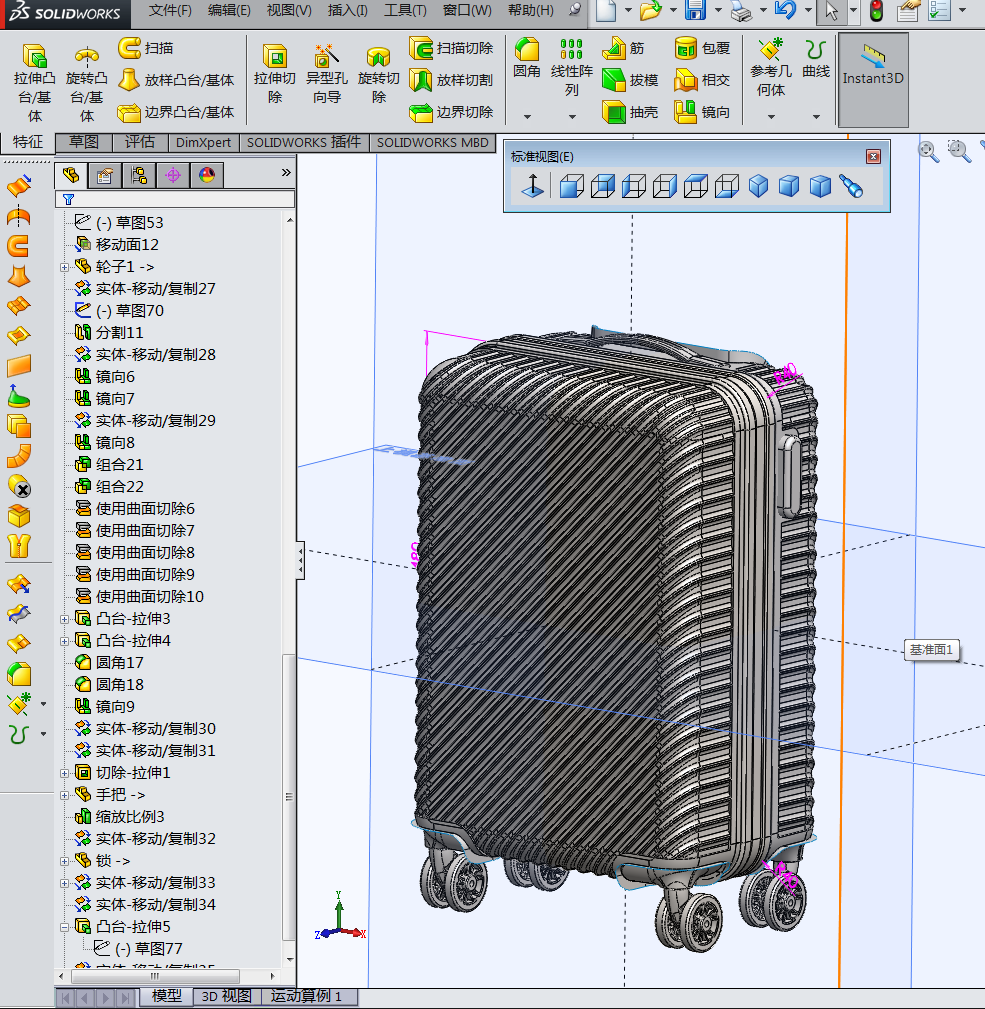985x1009 pixels.
Task: Expand the 轮子1 tree node
Action: [x=65, y=267]
